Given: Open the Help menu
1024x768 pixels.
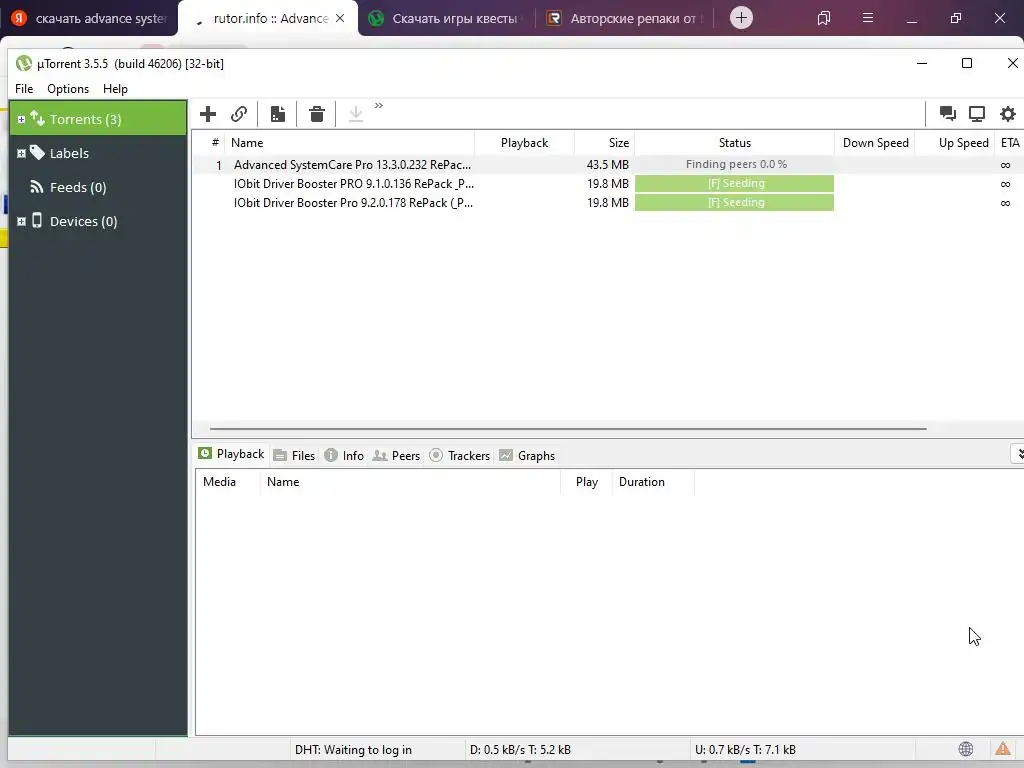Looking at the screenshot, I should point(116,89).
